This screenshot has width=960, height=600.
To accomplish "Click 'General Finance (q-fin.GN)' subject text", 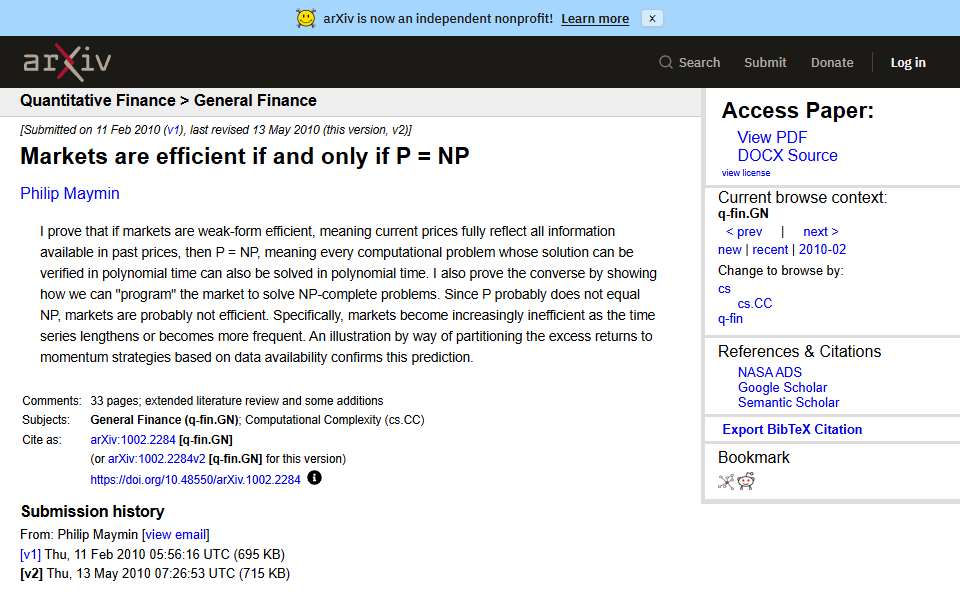I will pyautogui.click(x=164, y=420).
